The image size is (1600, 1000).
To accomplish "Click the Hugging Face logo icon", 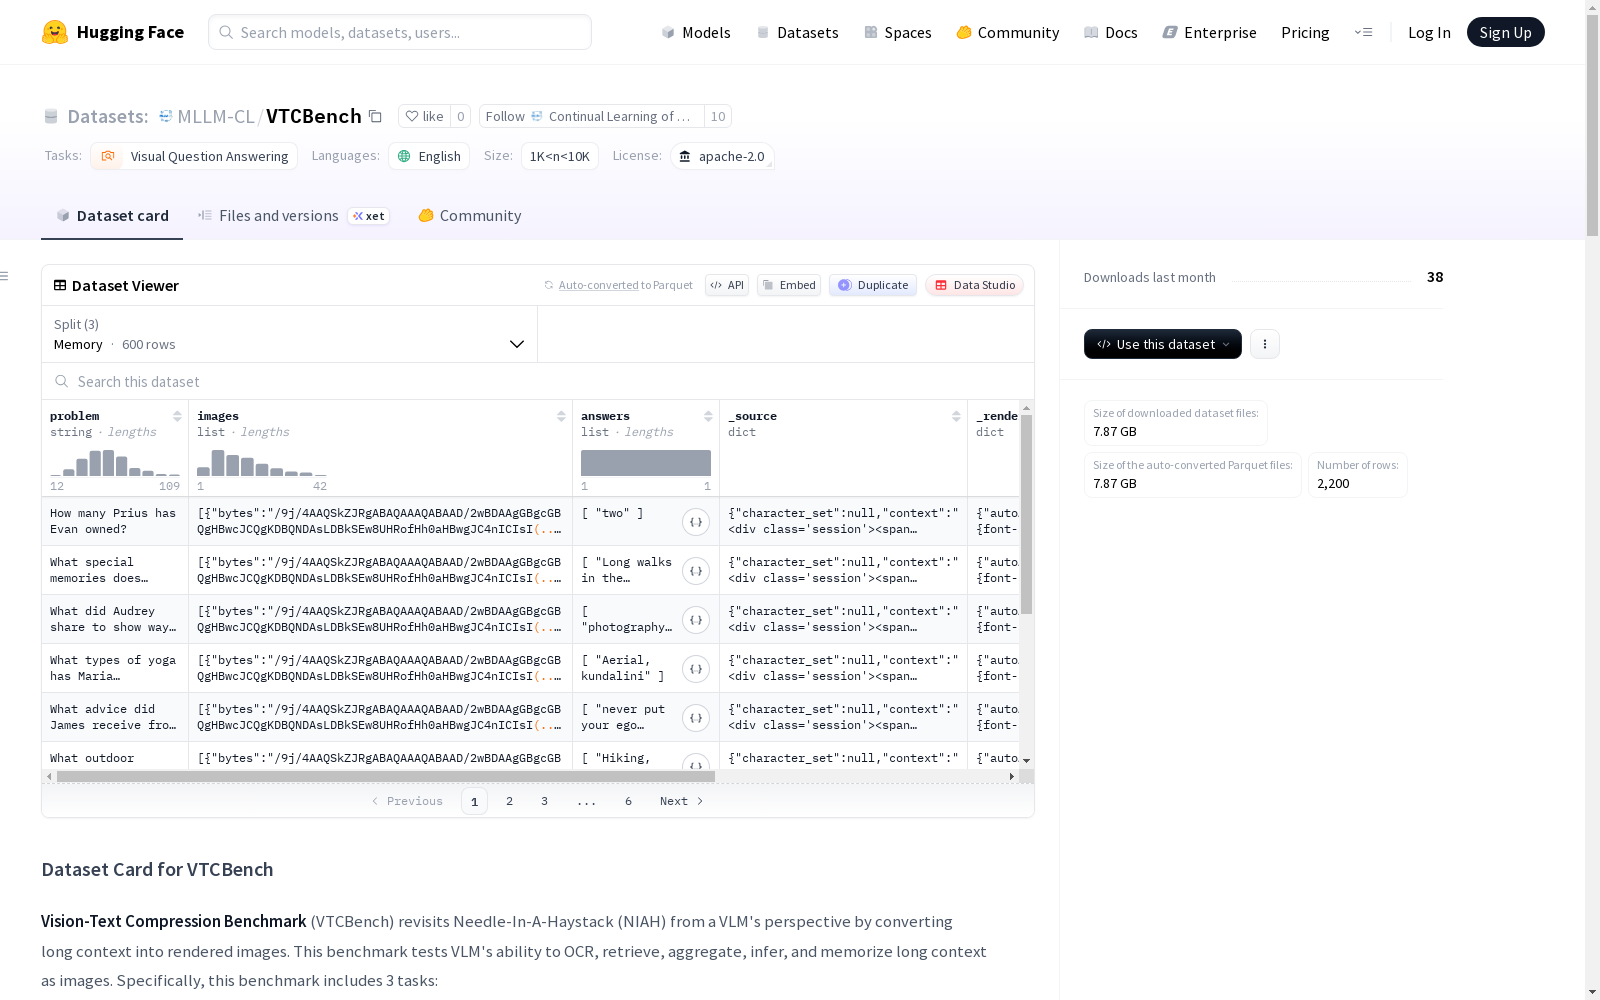I will (x=55, y=32).
